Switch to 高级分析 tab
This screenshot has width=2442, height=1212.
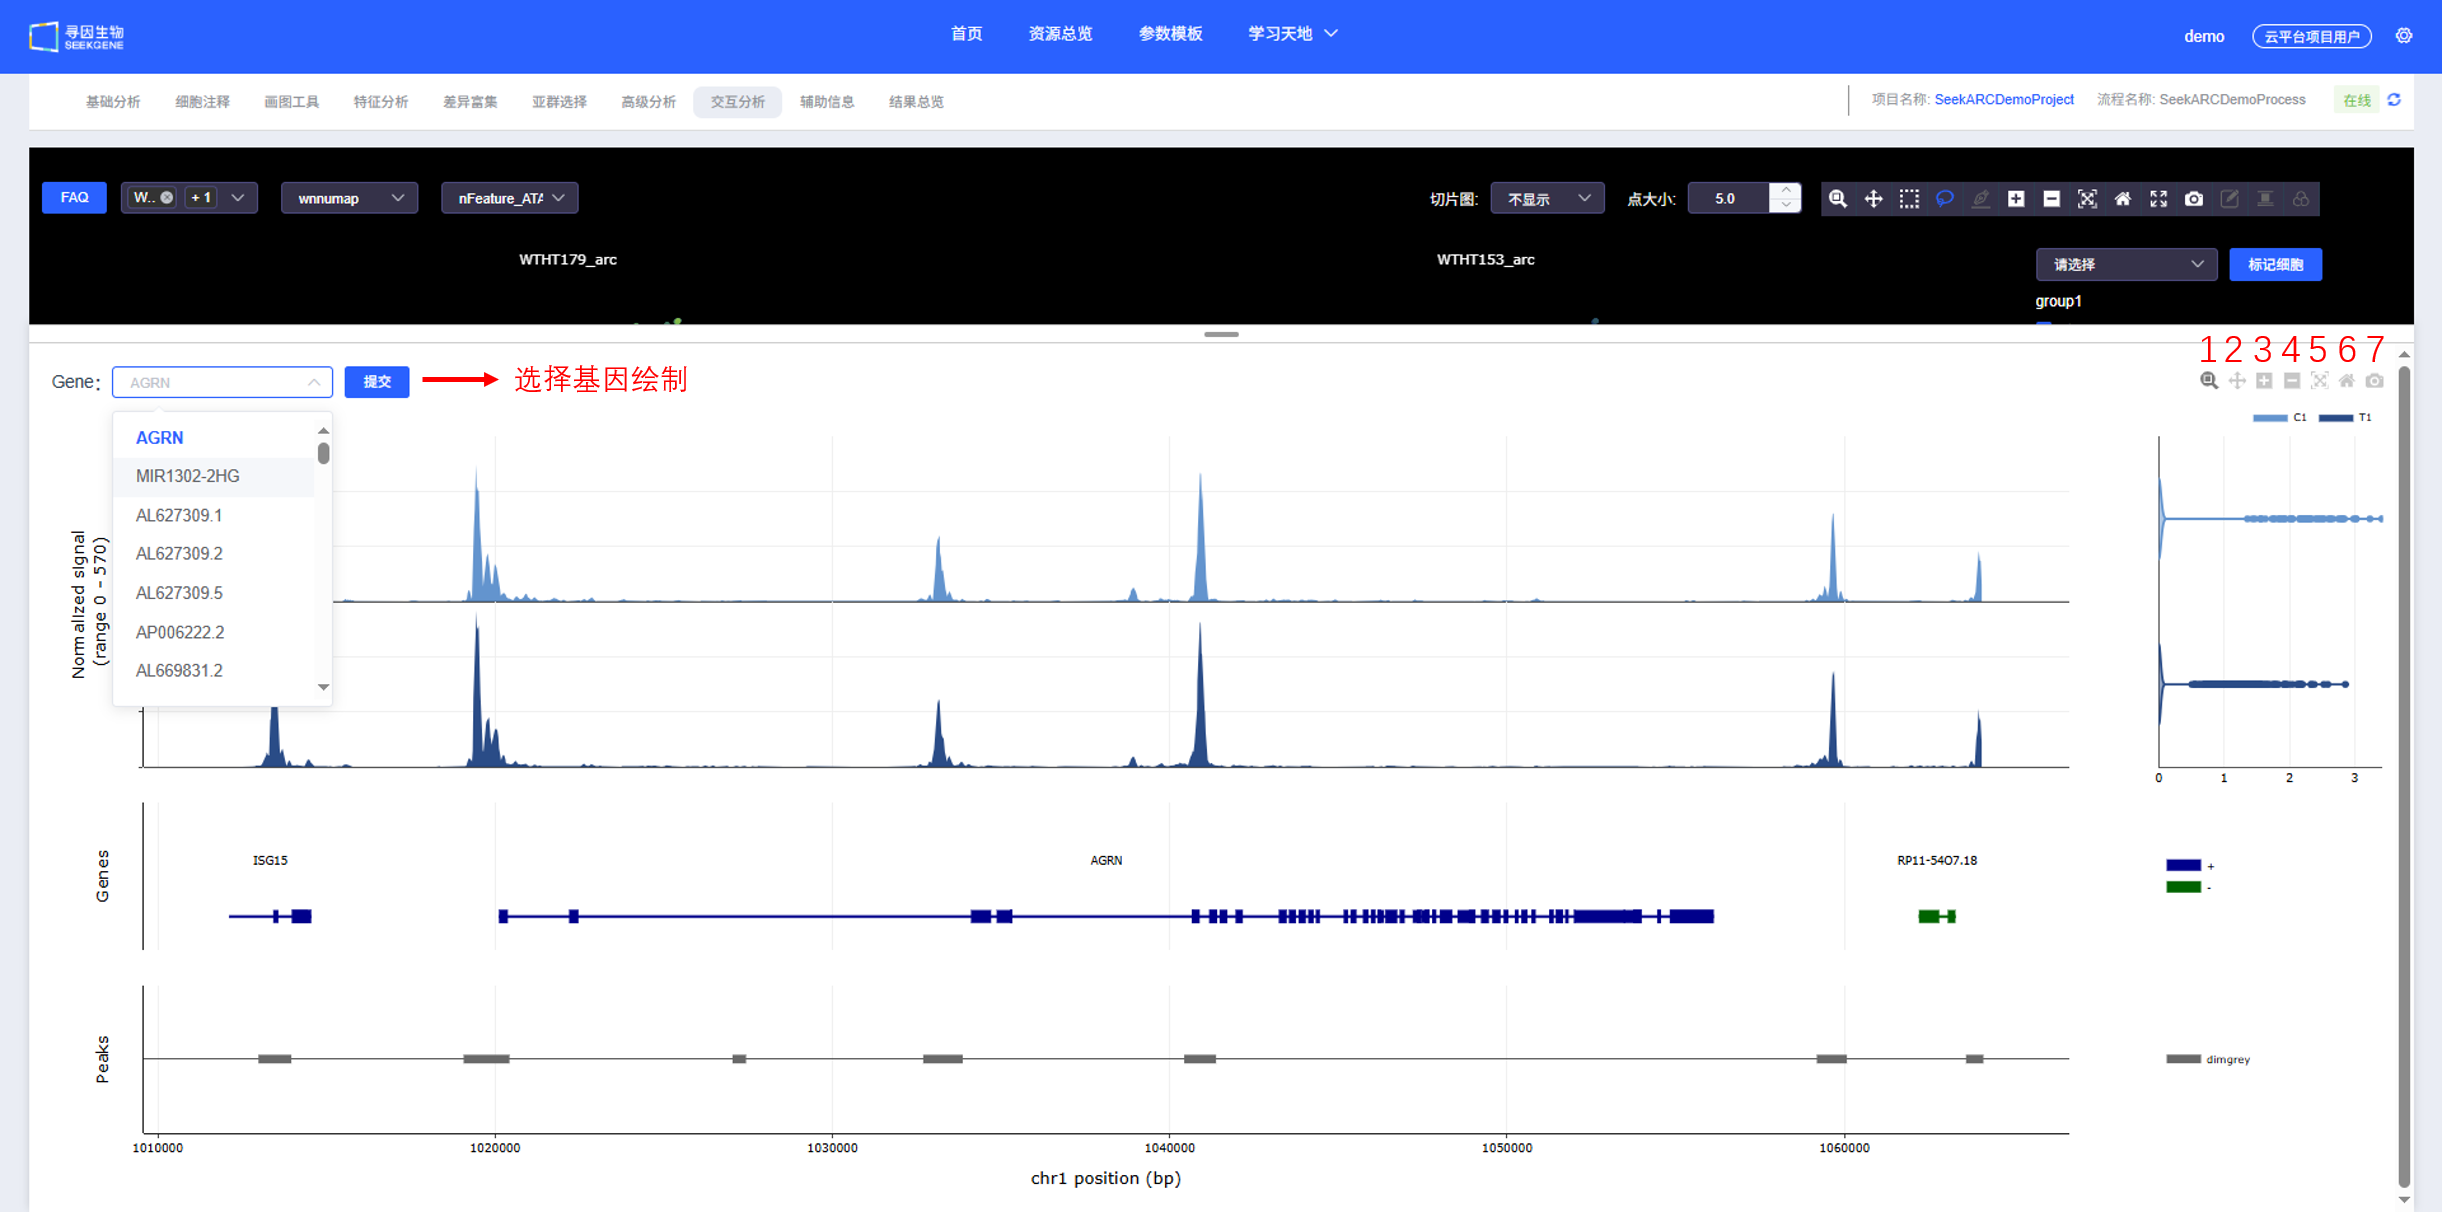pyautogui.click(x=648, y=101)
